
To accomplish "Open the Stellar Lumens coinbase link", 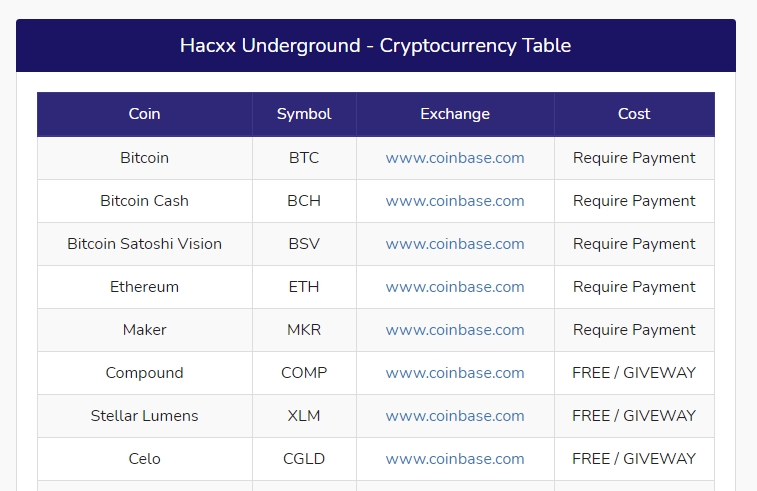I will click(x=455, y=416).
